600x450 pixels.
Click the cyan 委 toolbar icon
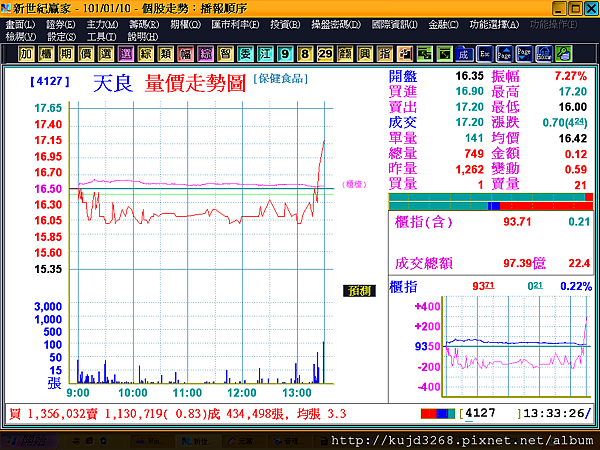[245, 54]
